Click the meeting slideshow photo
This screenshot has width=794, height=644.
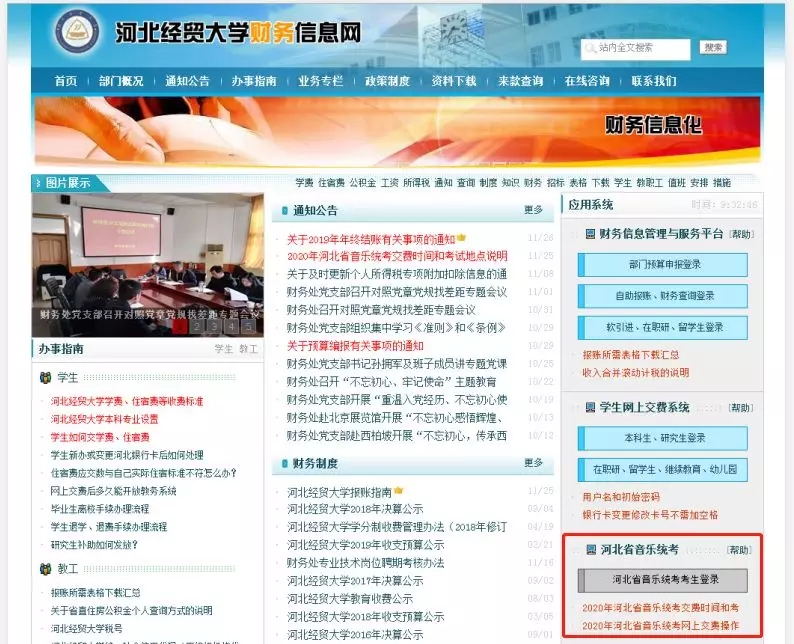147,265
